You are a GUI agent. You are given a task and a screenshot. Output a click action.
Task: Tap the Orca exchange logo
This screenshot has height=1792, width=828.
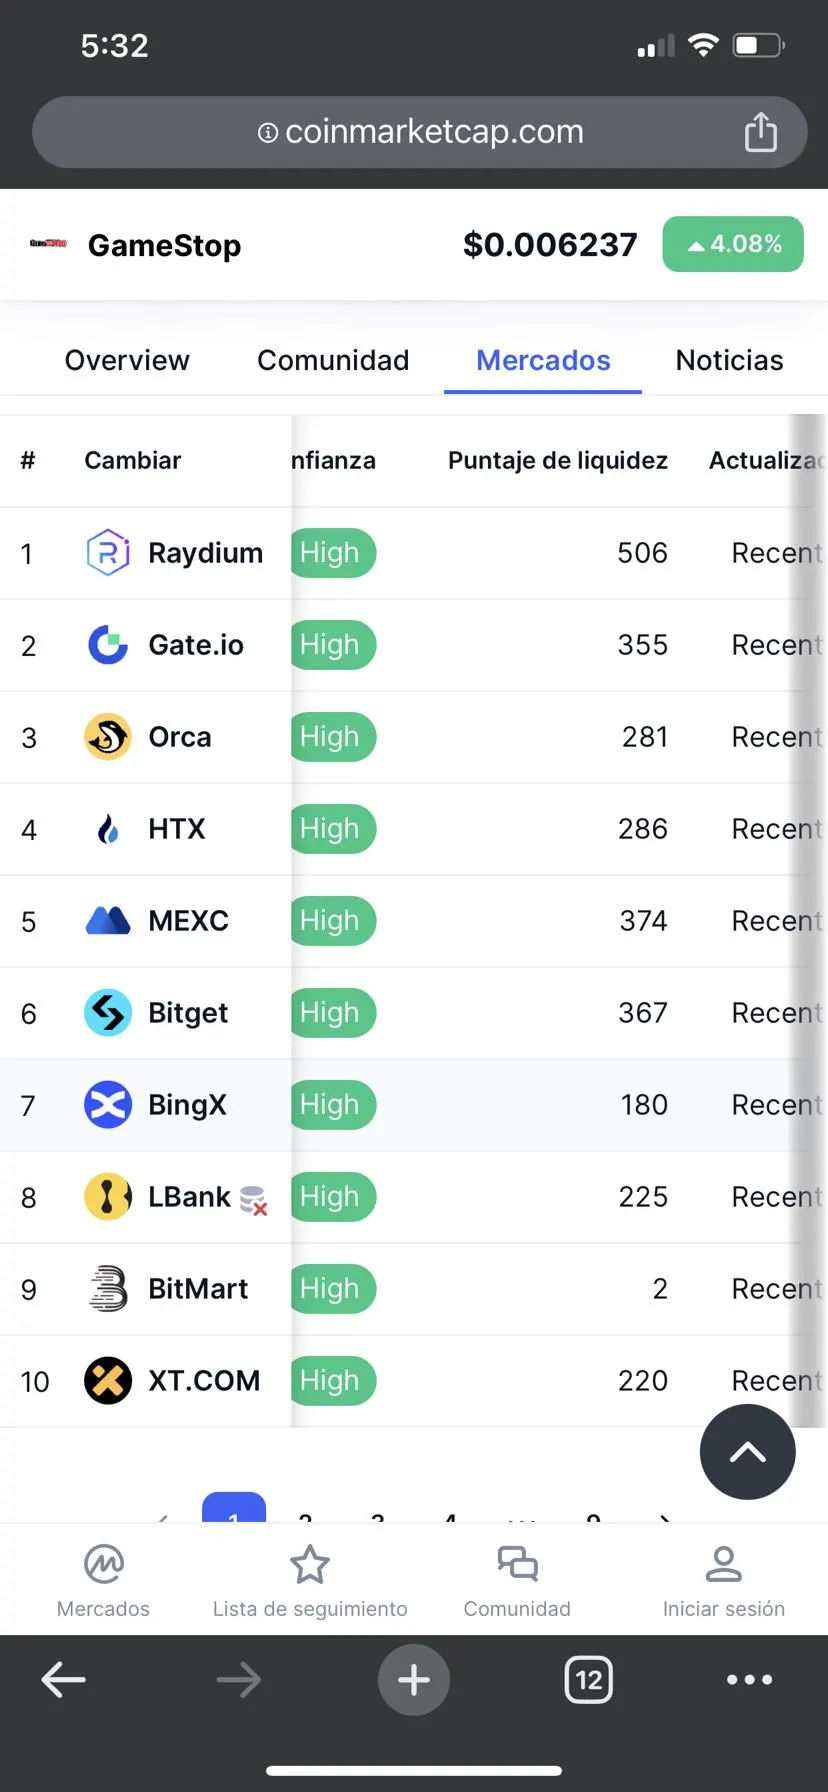coord(108,737)
